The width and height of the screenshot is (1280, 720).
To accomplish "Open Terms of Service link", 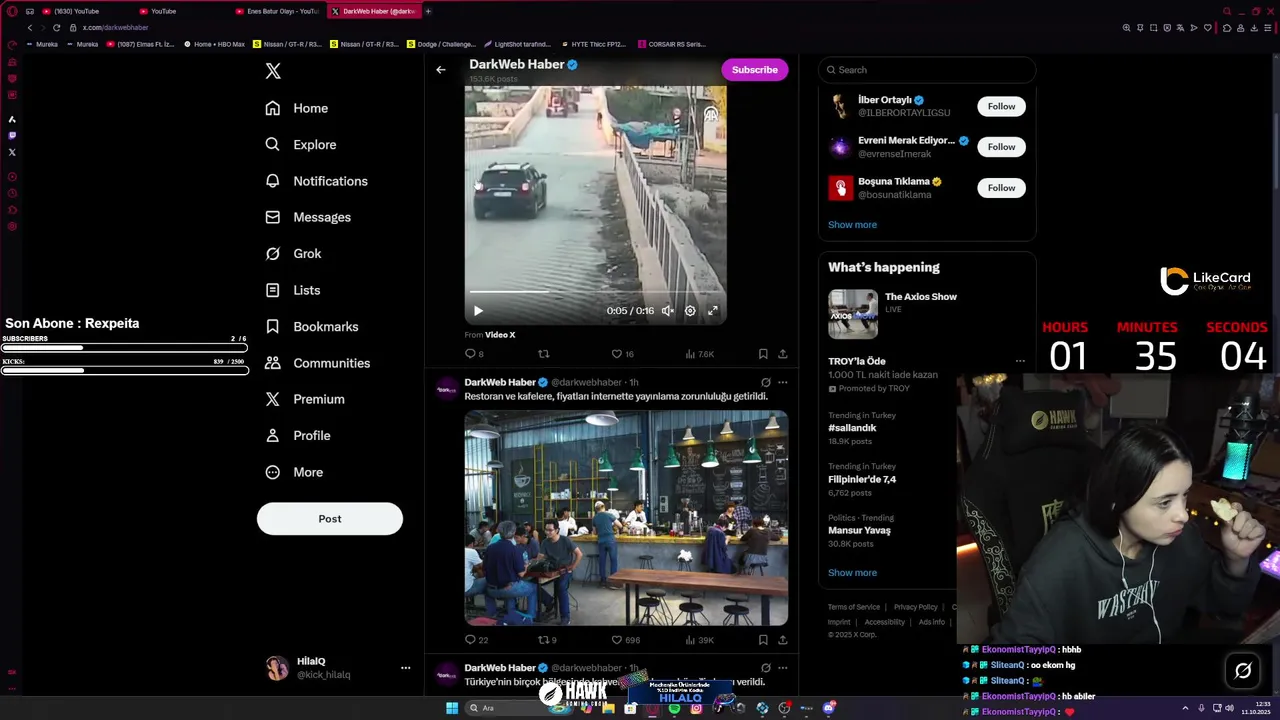I will pos(854,607).
